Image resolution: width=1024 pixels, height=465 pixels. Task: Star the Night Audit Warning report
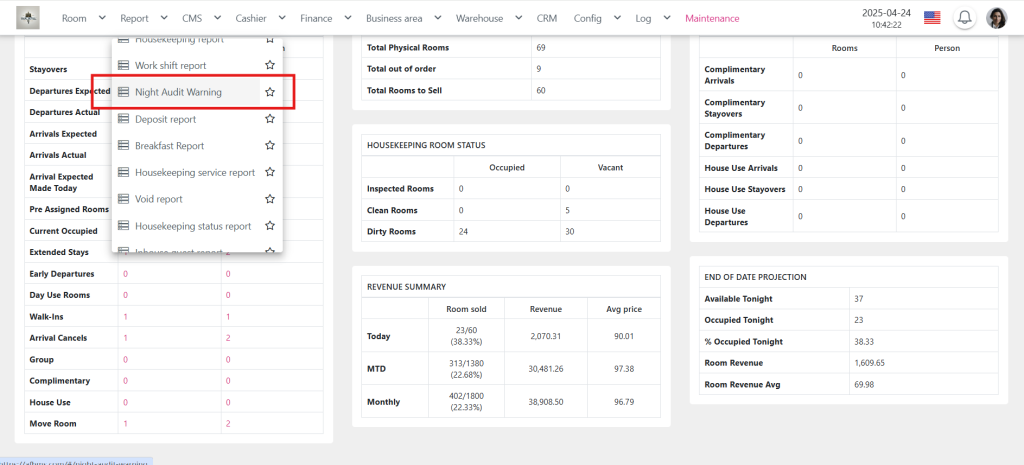point(270,92)
